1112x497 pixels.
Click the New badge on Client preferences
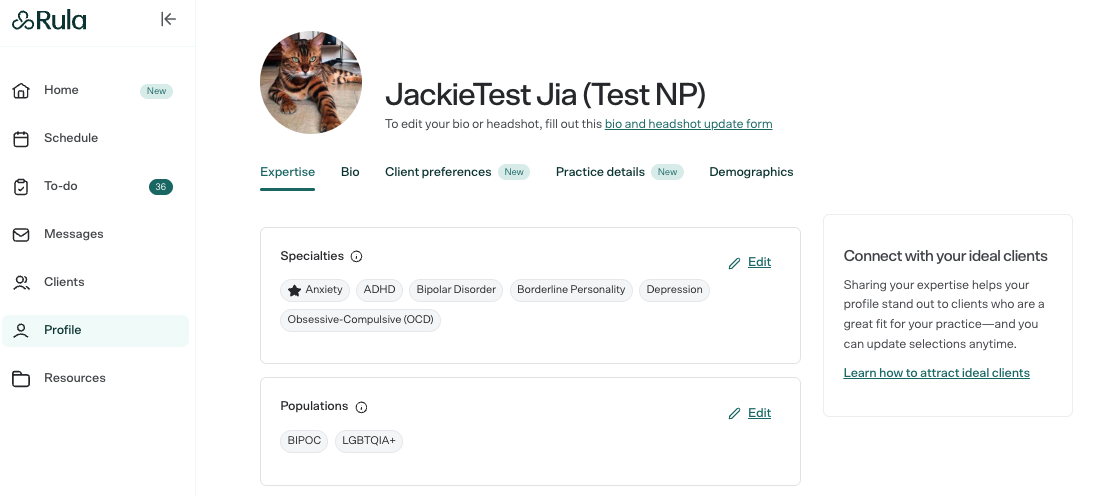[x=513, y=172]
